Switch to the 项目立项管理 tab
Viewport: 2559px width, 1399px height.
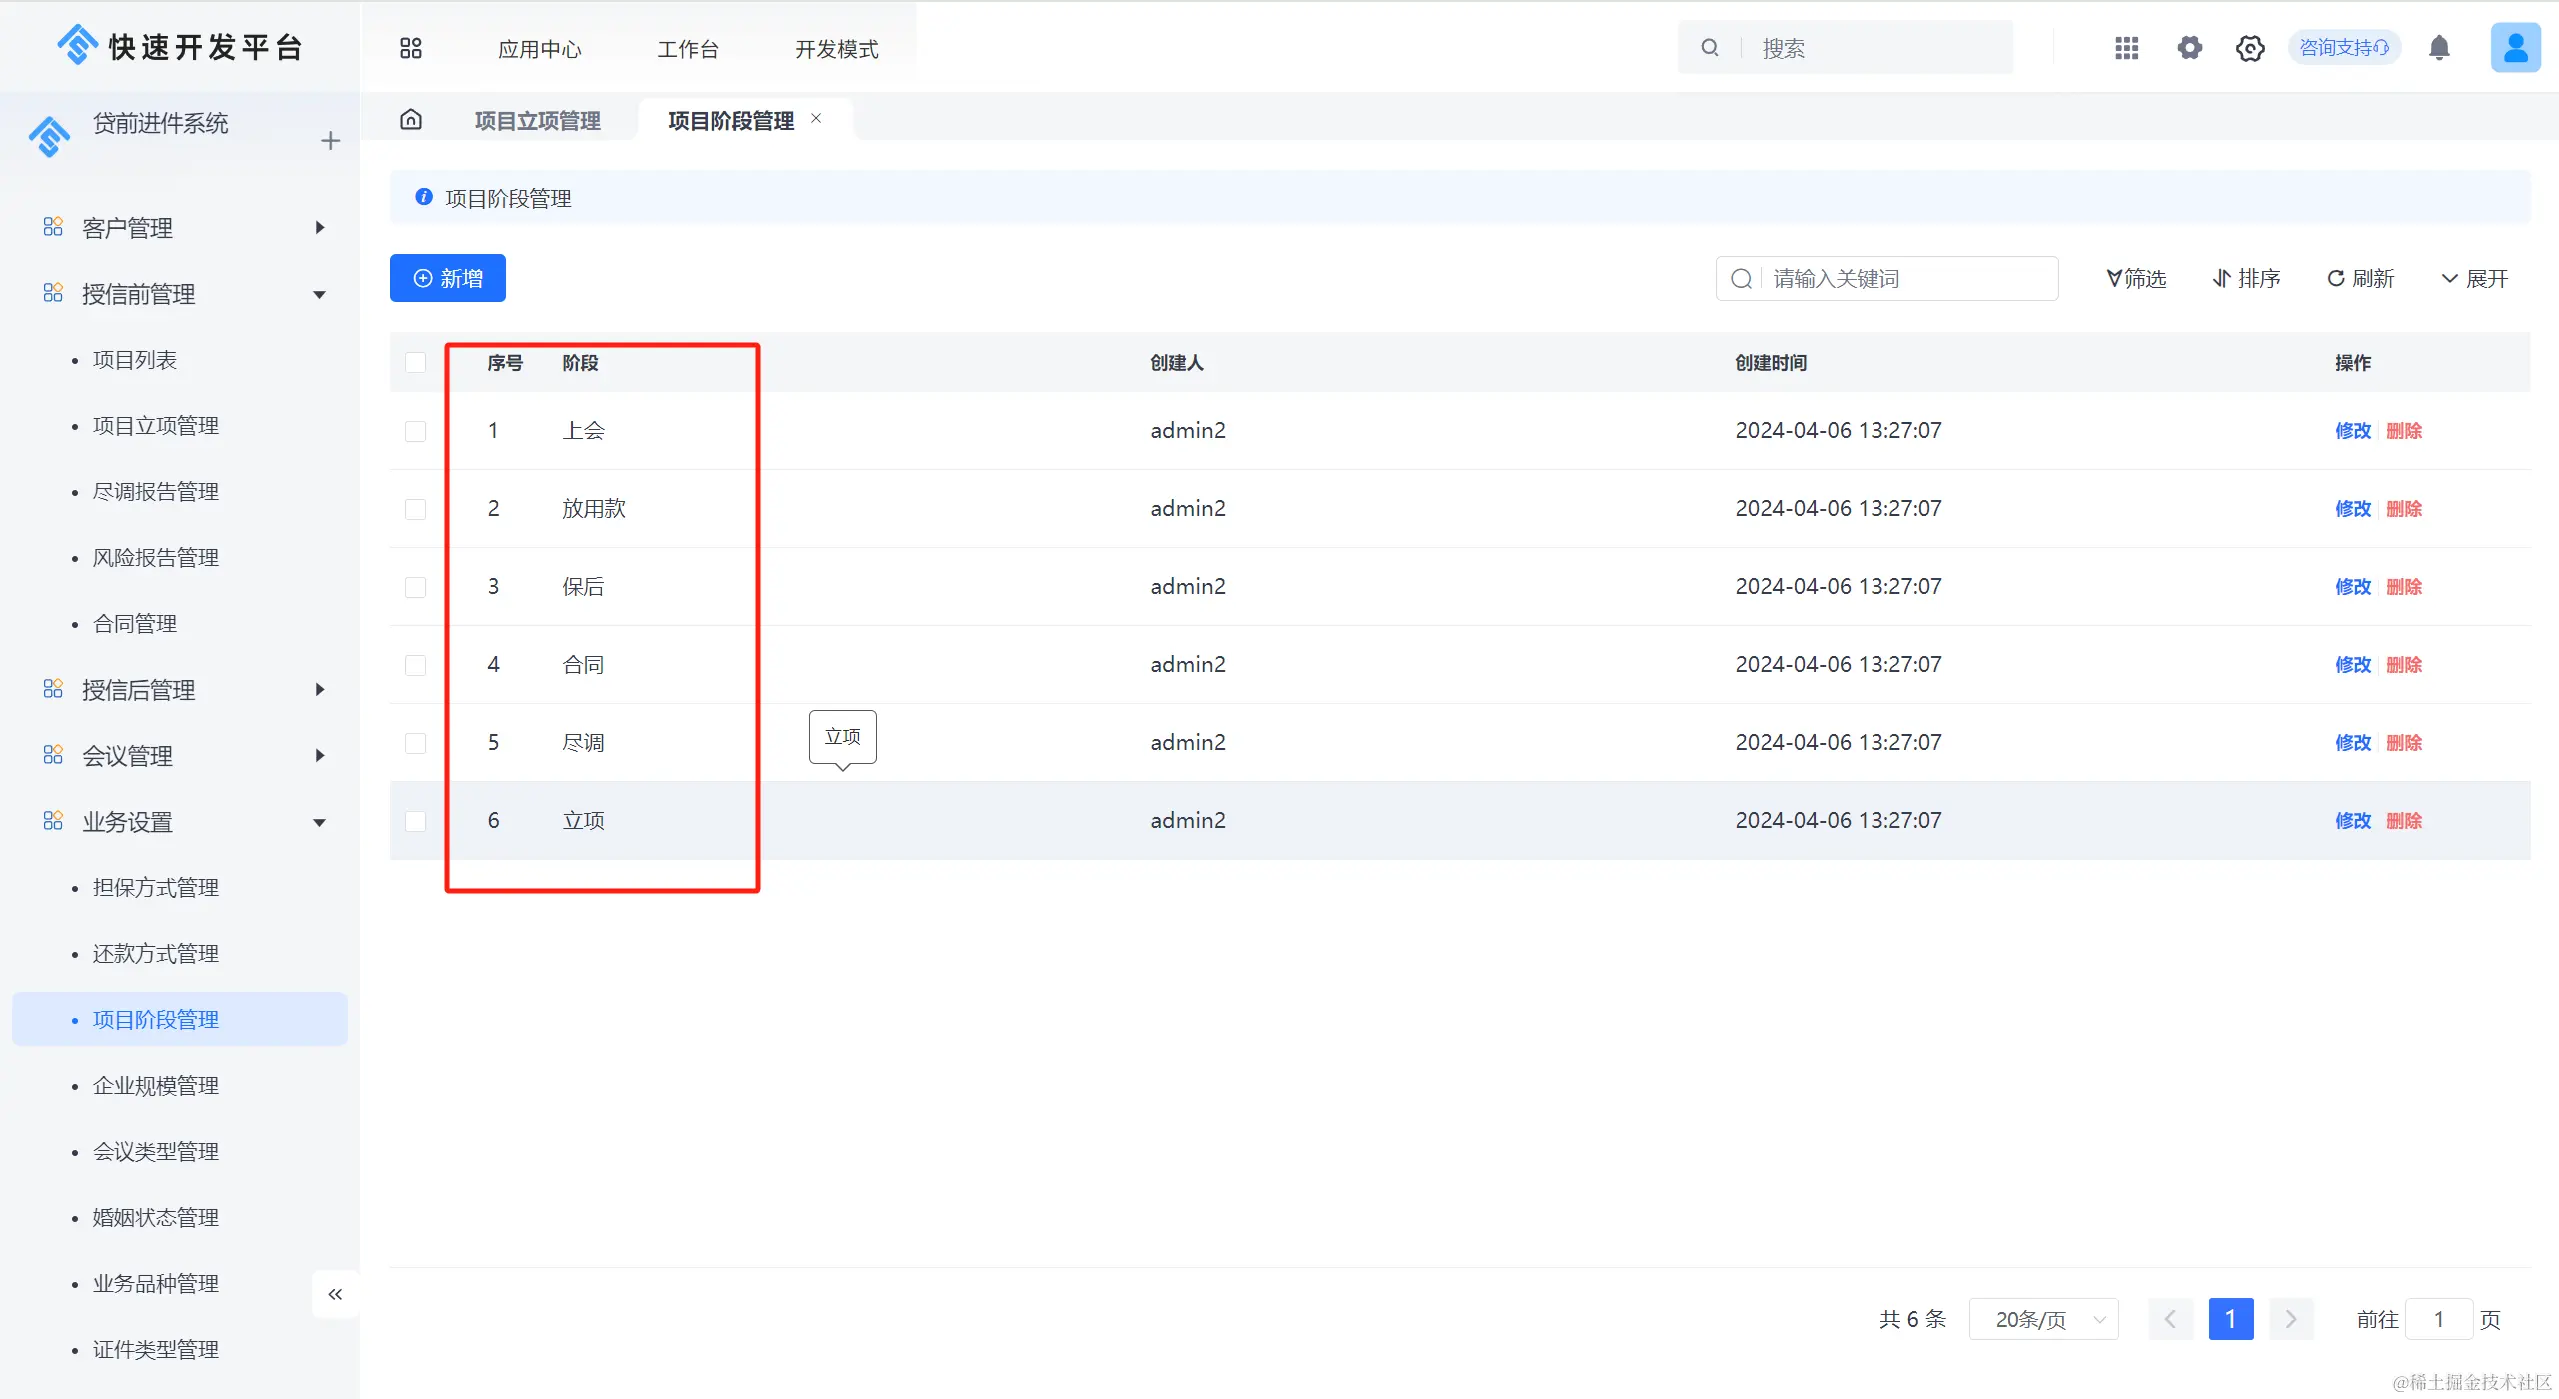(537, 121)
